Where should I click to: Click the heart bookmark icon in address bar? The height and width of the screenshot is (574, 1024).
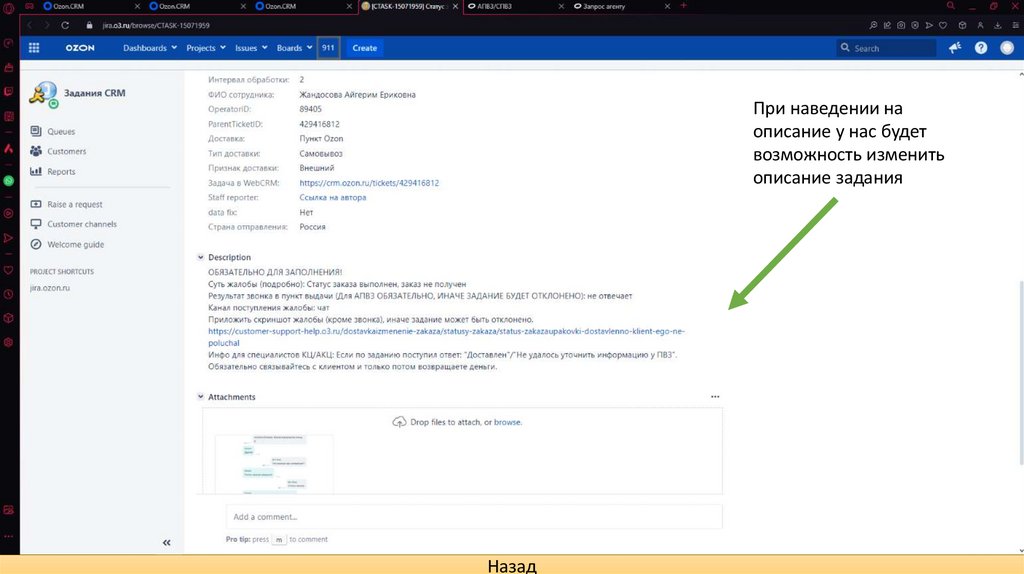point(943,25)
